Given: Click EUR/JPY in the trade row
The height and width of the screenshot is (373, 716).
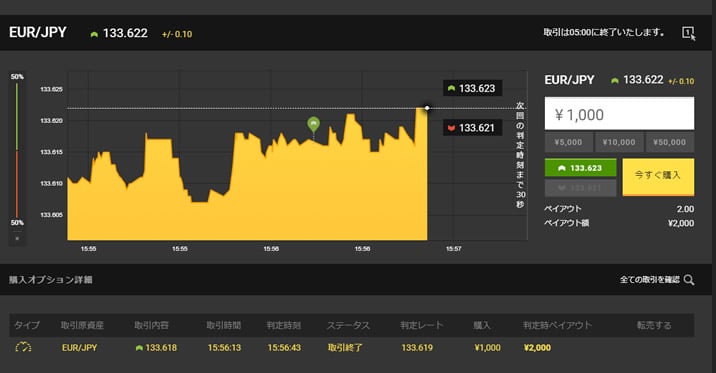Looking at the screenshot, I should [x=79, y=348].
